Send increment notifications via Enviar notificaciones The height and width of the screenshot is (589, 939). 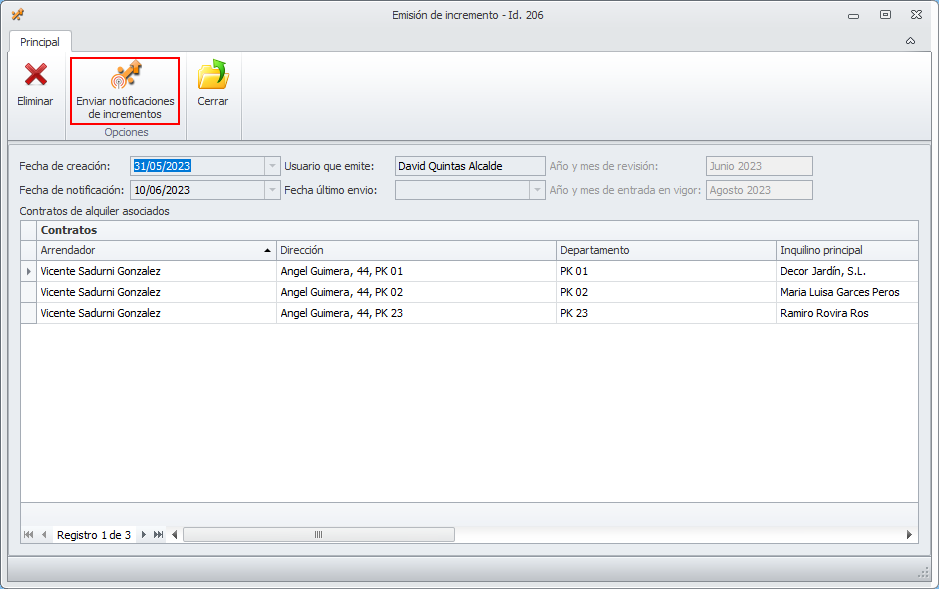125,90
